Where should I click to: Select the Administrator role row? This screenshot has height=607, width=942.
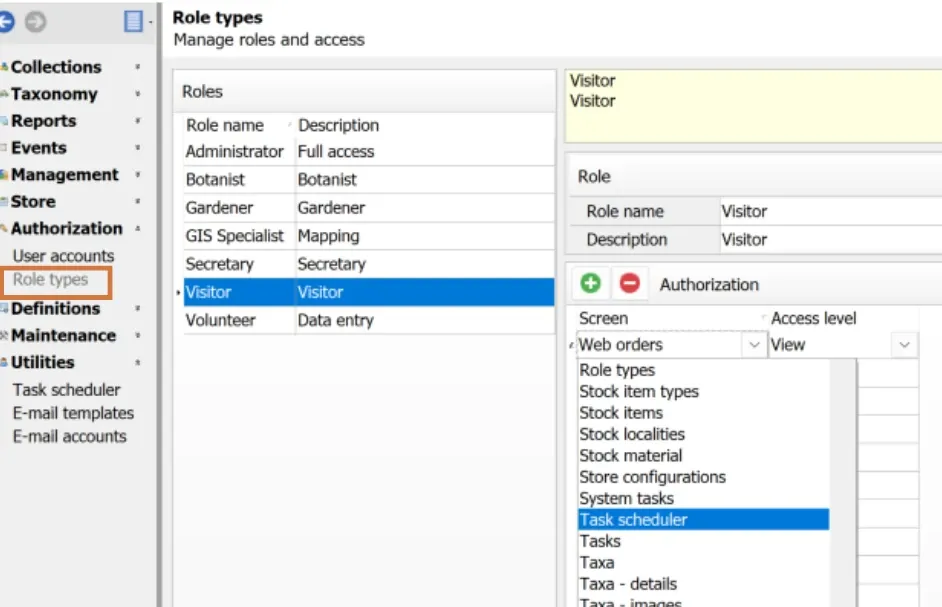click(369, 151)
